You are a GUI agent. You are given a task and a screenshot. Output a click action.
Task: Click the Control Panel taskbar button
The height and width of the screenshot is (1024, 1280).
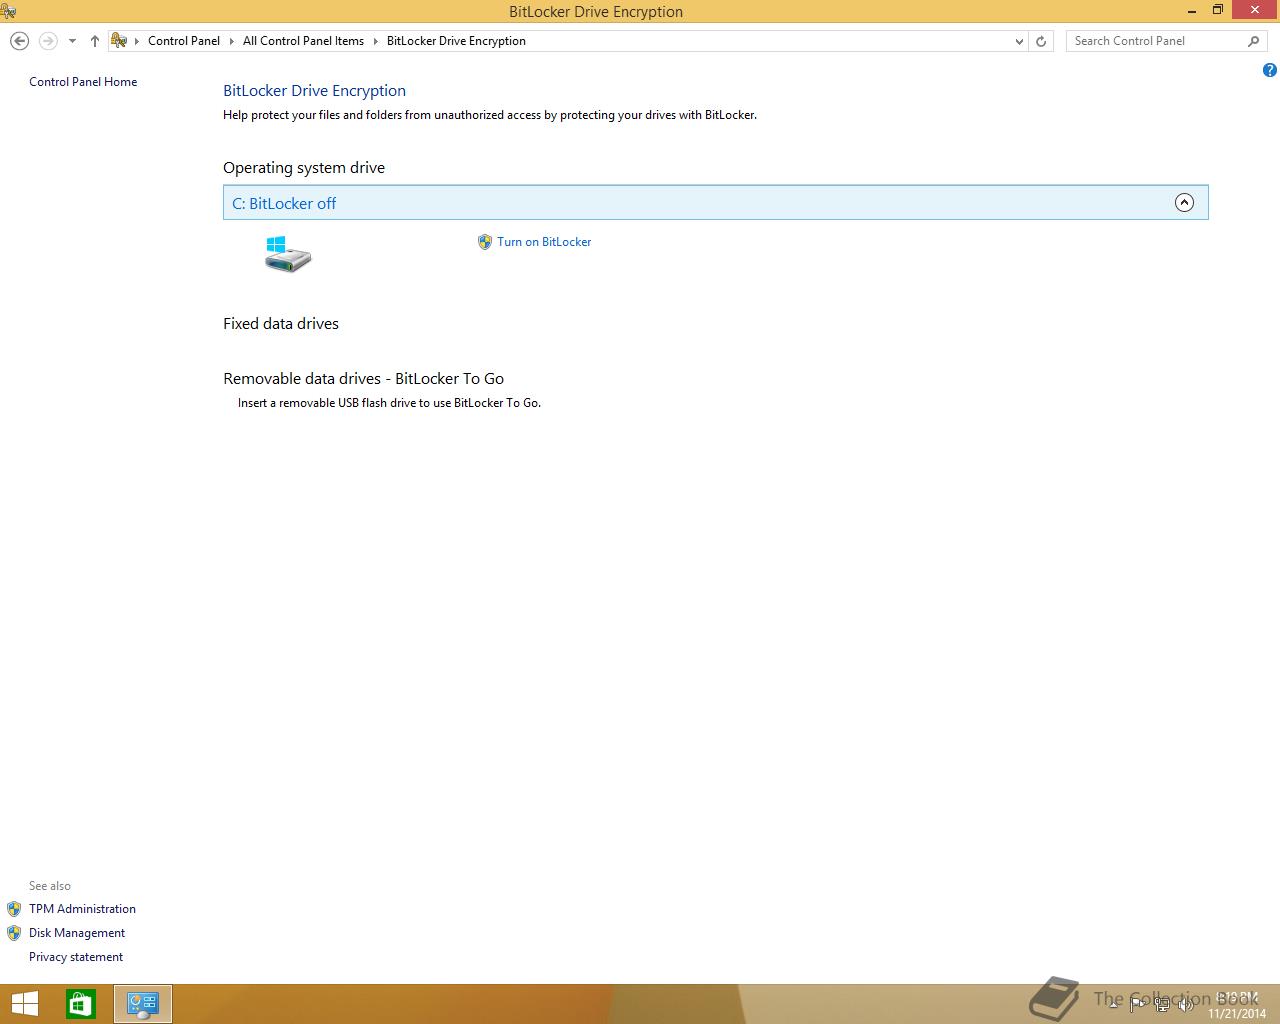tap(143, 1004)
